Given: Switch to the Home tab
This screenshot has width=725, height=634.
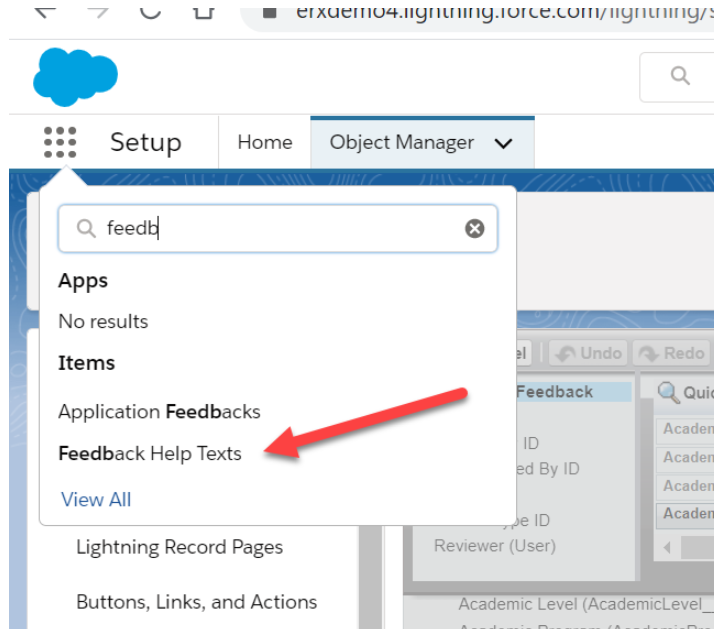Looking at the screenshot, I should click(x=265, y=143).
